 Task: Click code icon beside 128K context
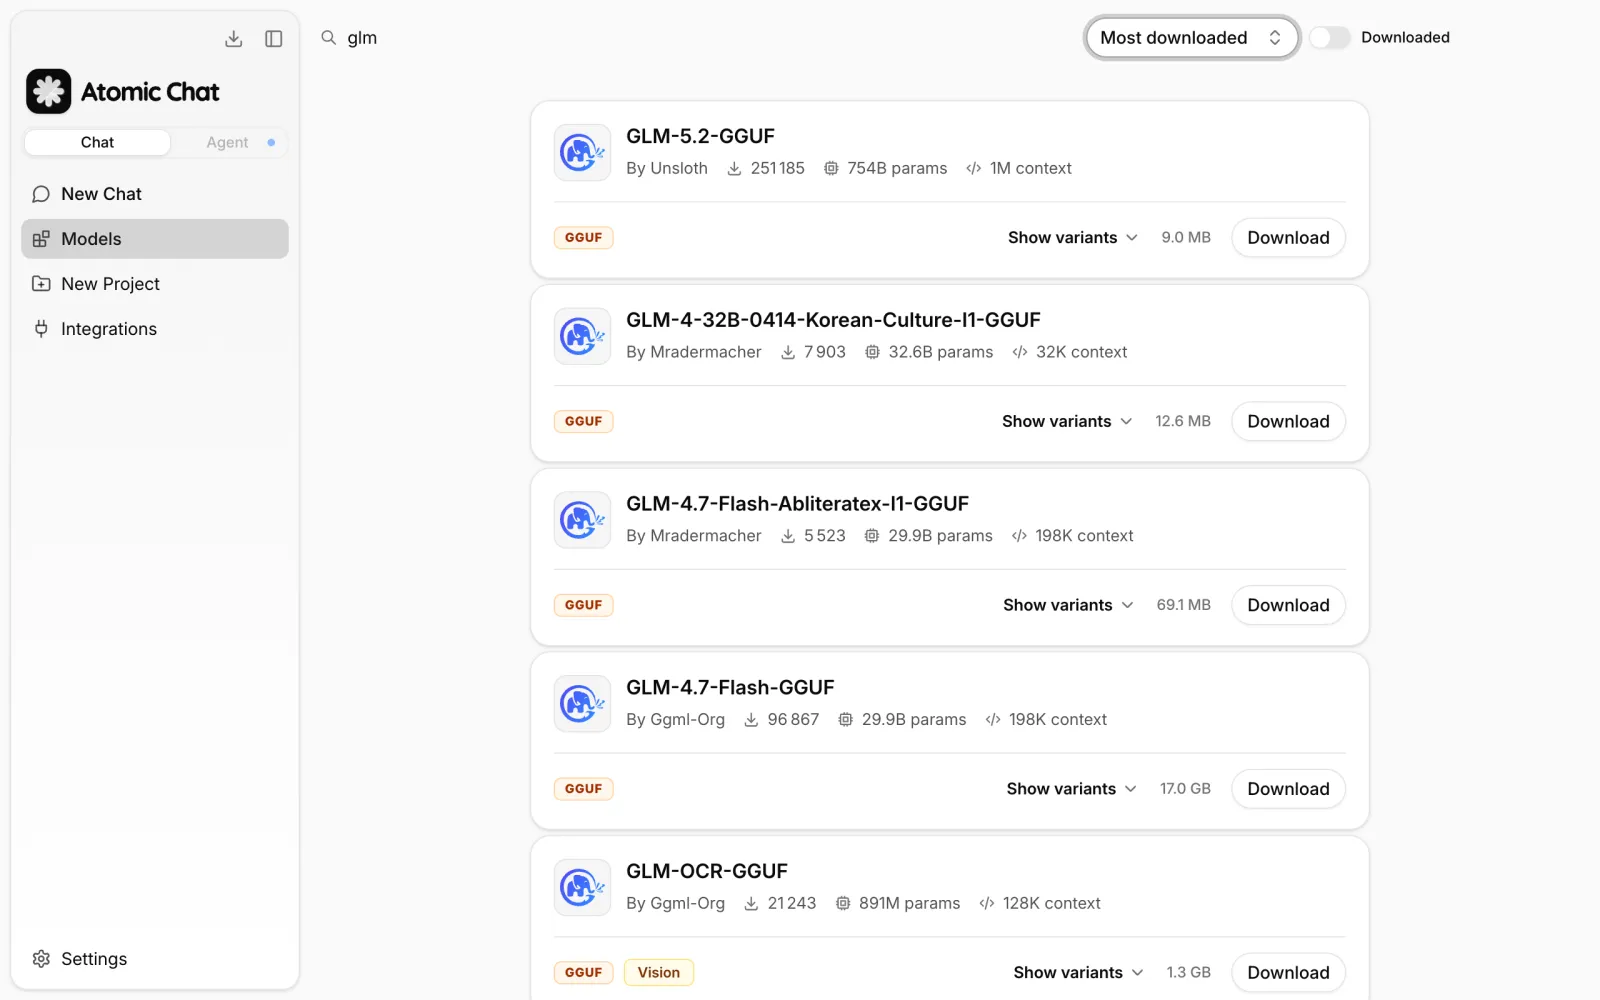click(x=987, y=904)
